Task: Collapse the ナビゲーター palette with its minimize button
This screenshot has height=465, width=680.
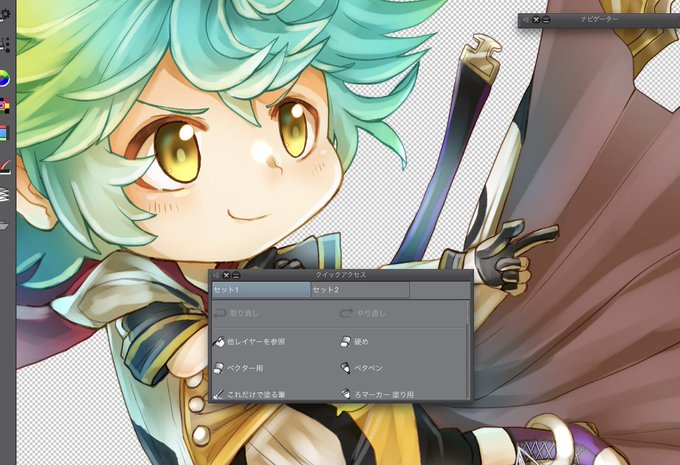Action: [x=546, y=20]
